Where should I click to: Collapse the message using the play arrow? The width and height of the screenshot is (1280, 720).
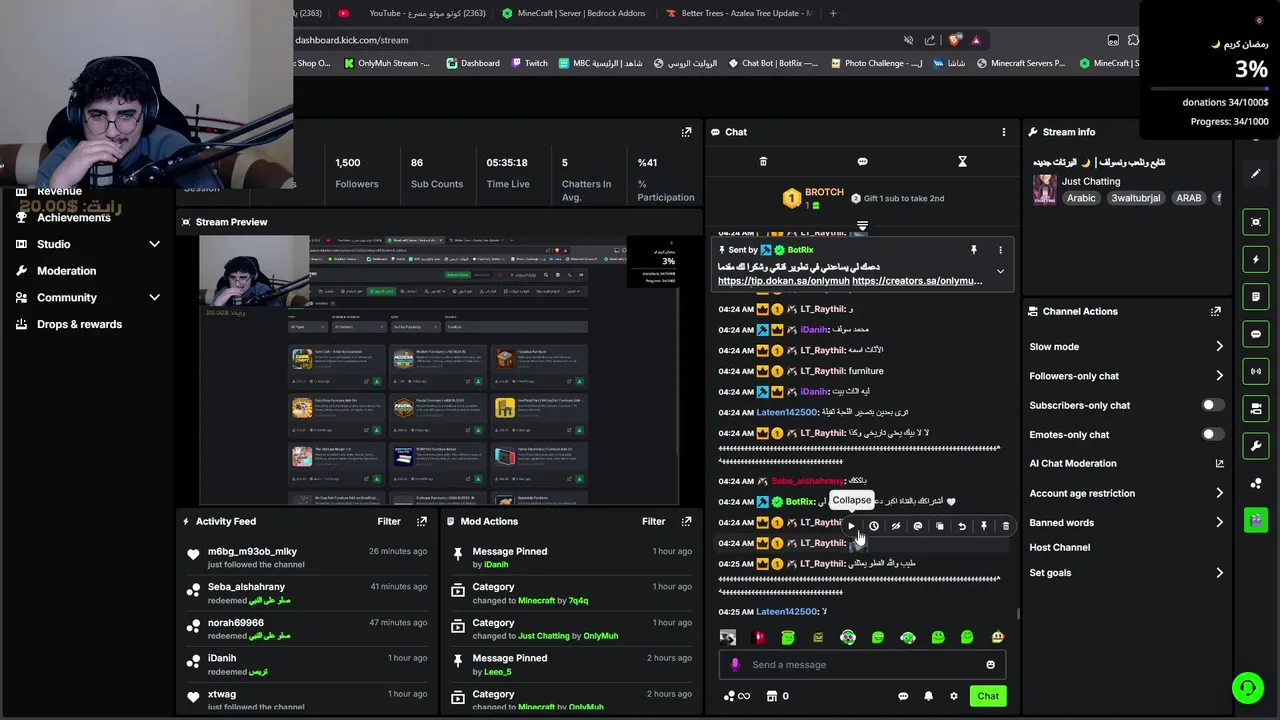(851, 526)
